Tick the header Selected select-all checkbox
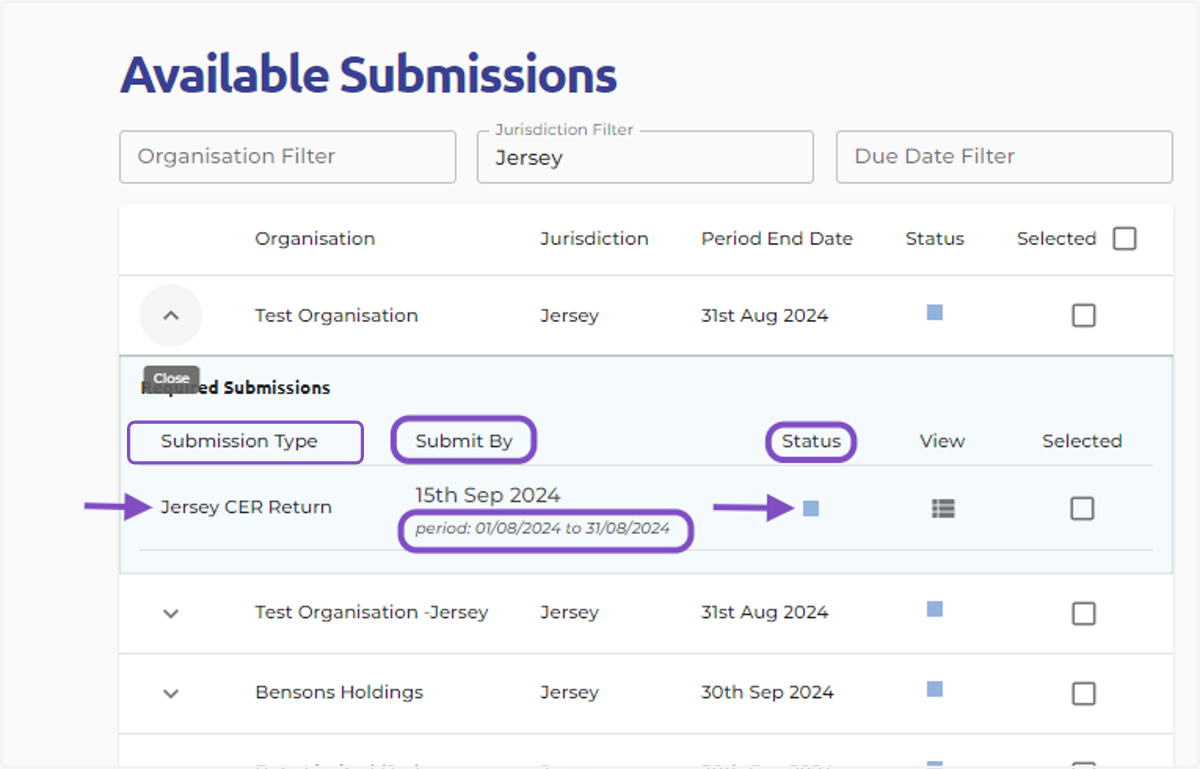The height and width of the screenshot is (769, 1200). (x=1125, y=239)
